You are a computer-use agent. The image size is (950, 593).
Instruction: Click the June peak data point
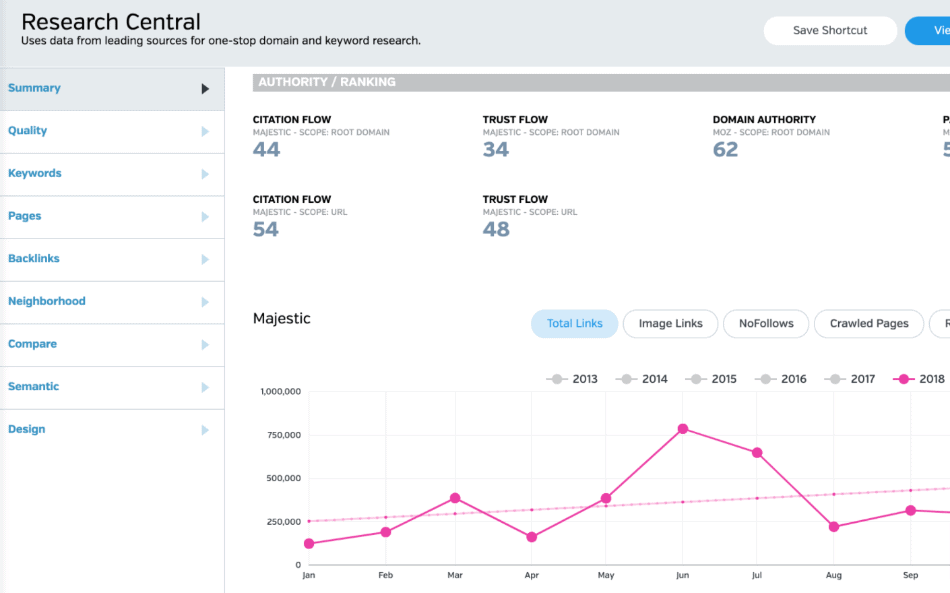683,429
